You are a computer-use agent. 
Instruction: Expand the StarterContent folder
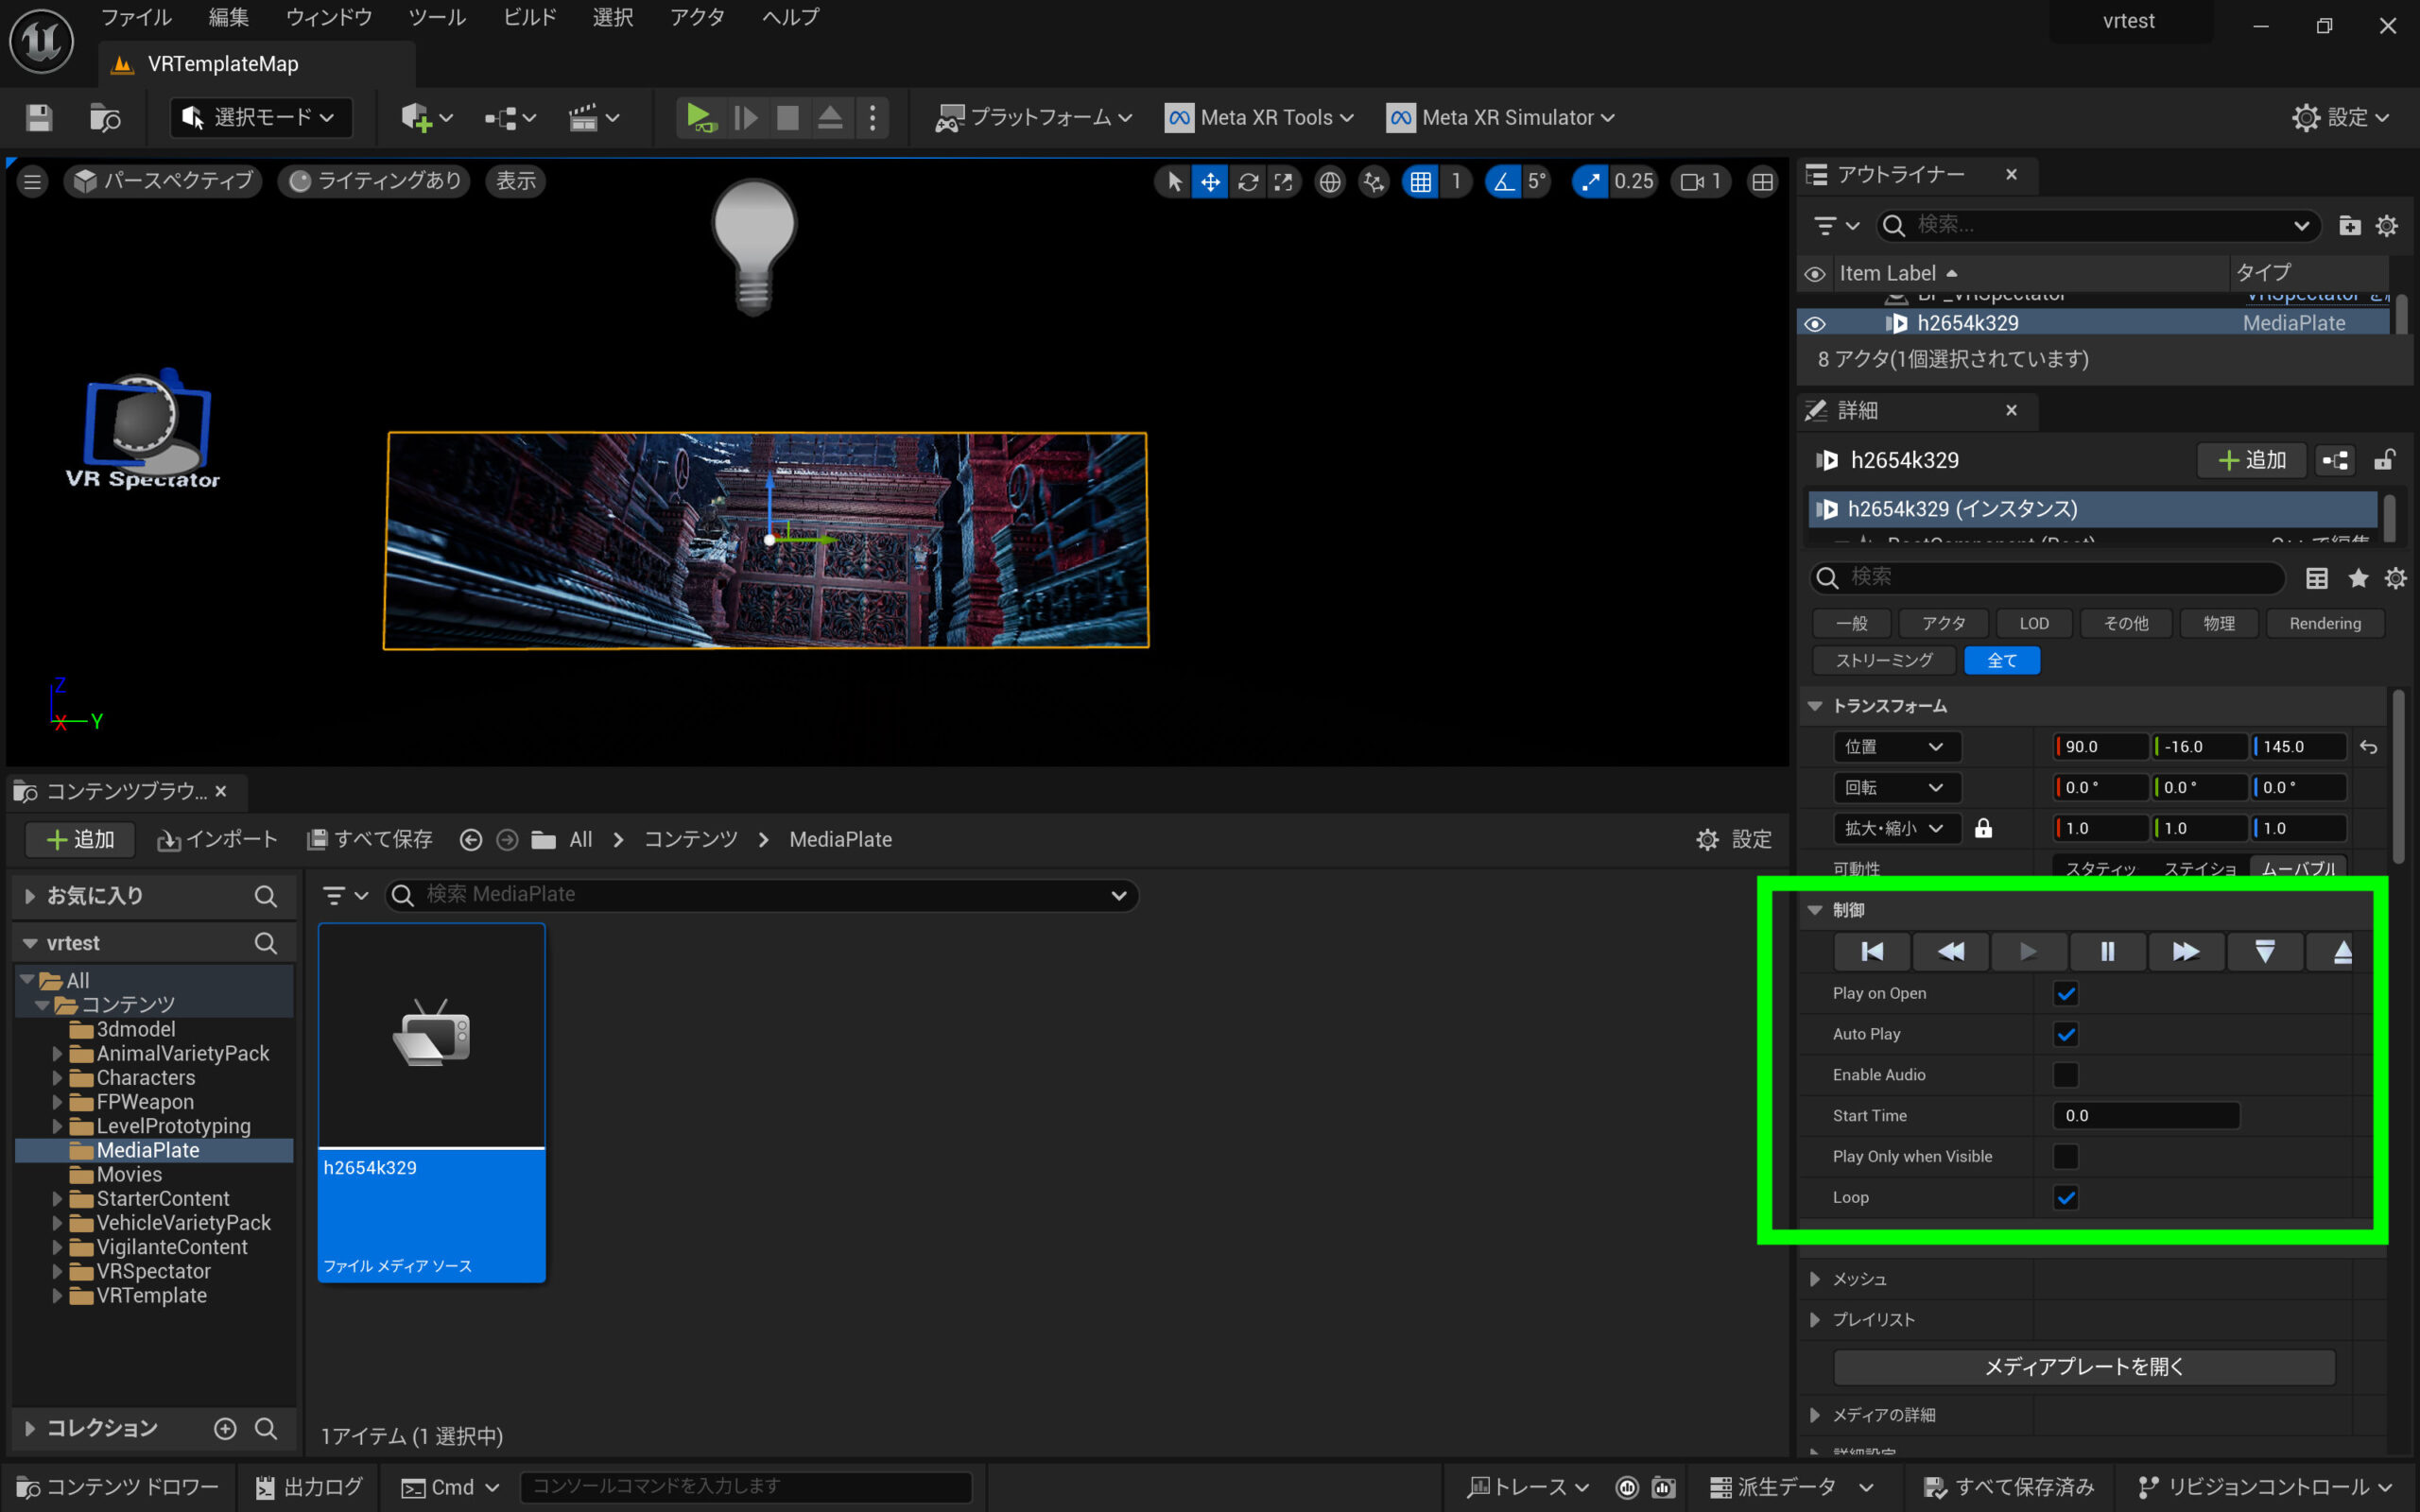pos(57,1199)
